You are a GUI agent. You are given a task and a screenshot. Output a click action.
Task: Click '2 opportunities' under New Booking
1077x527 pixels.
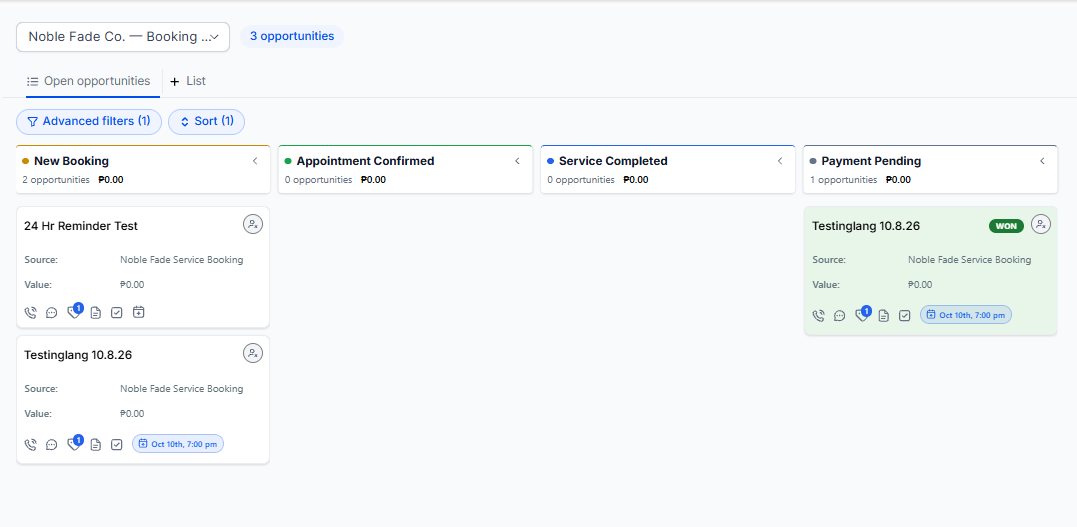[x=56, y=180]
